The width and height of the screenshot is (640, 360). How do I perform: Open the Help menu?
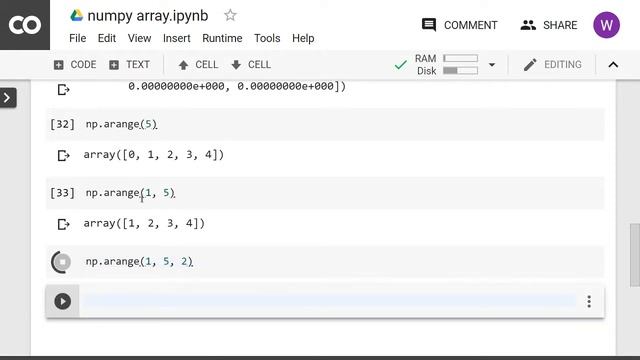[x=303, y=38]
